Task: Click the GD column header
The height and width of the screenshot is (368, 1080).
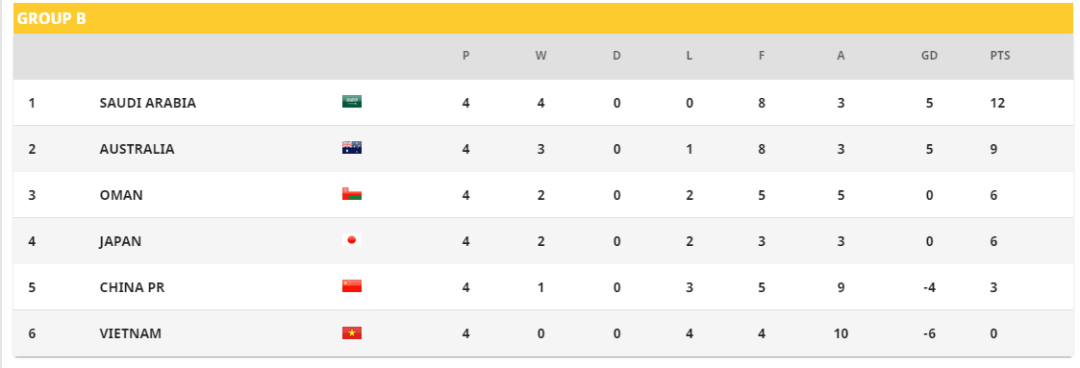Action: point(929,56)
